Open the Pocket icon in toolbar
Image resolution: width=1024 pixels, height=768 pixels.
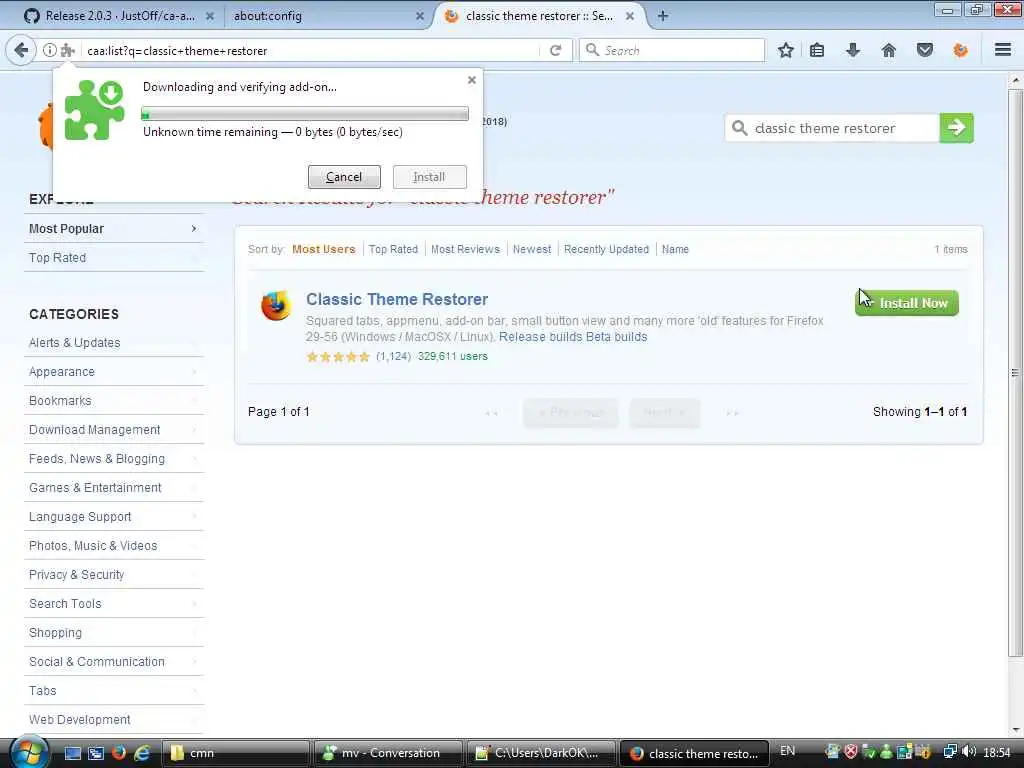click(925, 50)
